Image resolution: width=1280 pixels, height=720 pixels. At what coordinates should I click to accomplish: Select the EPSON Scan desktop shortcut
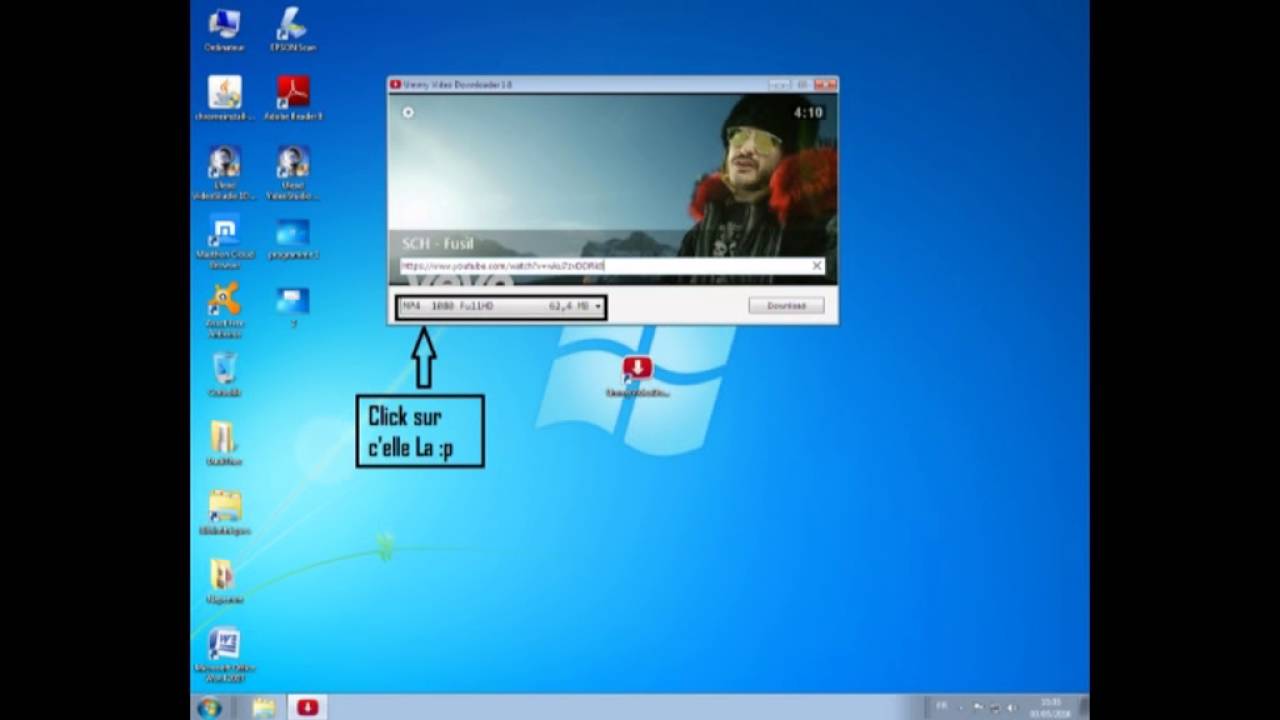[x=292, y=30]
